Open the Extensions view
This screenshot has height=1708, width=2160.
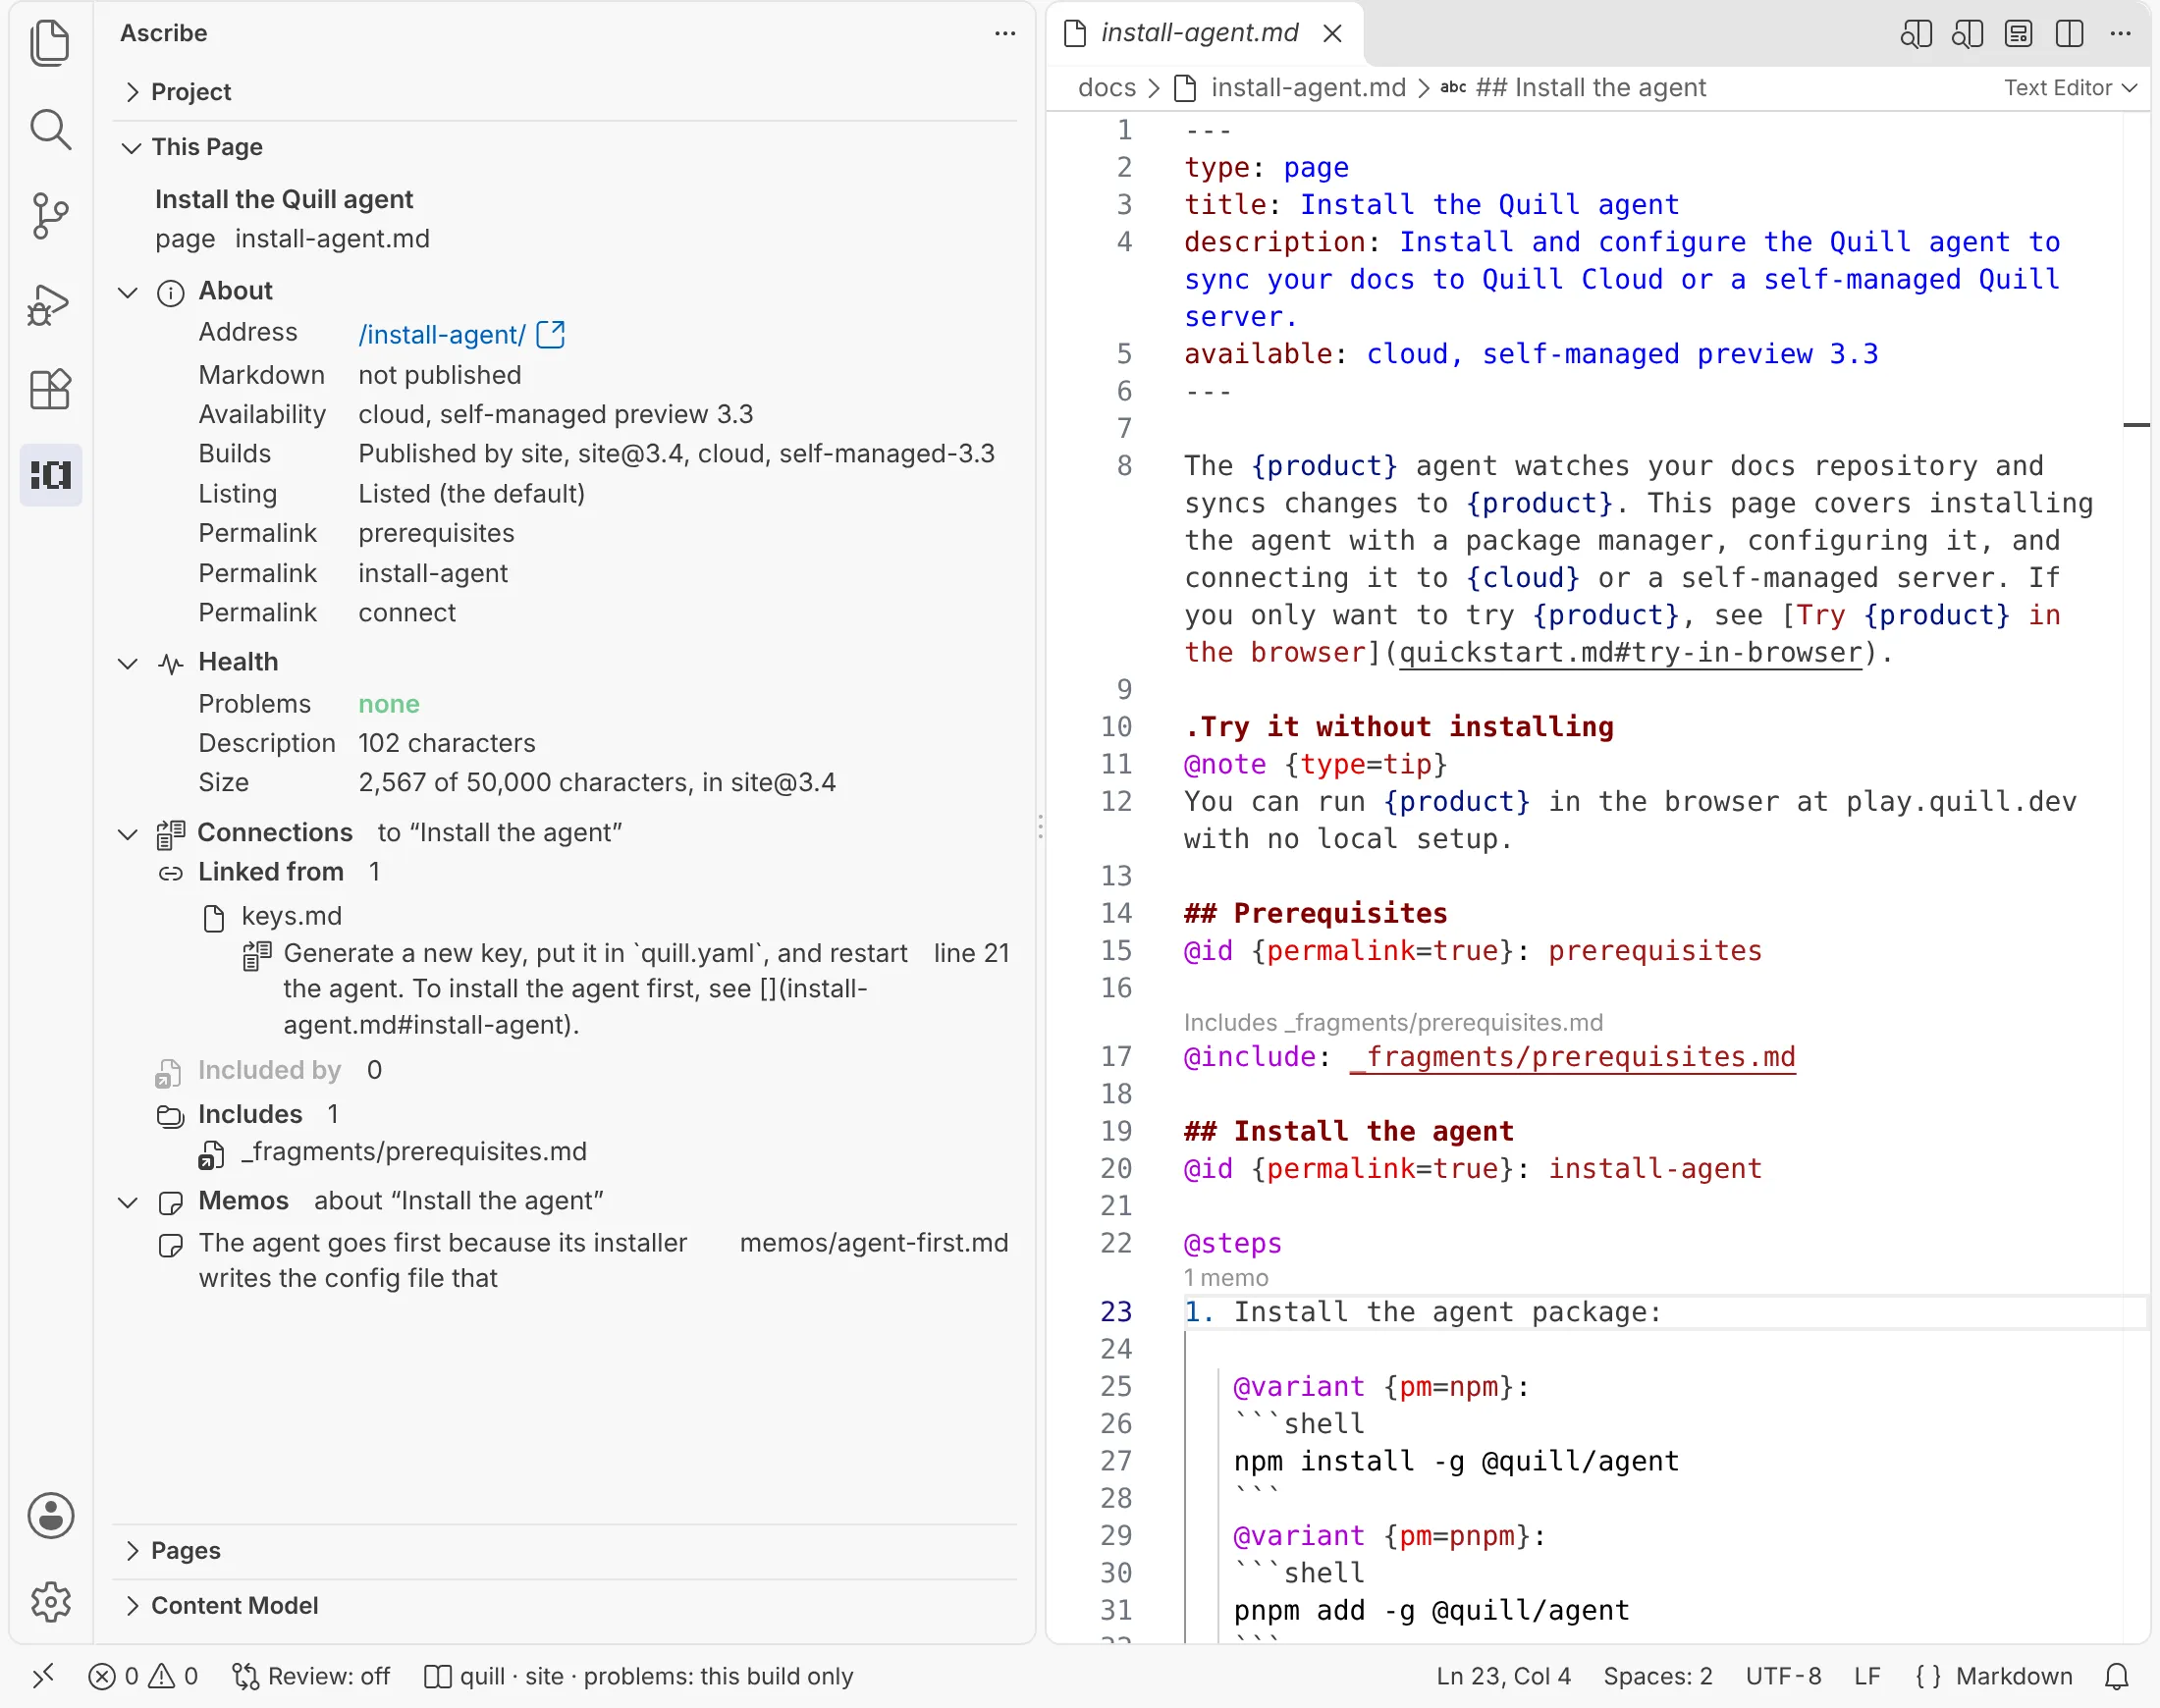[50, 389]
